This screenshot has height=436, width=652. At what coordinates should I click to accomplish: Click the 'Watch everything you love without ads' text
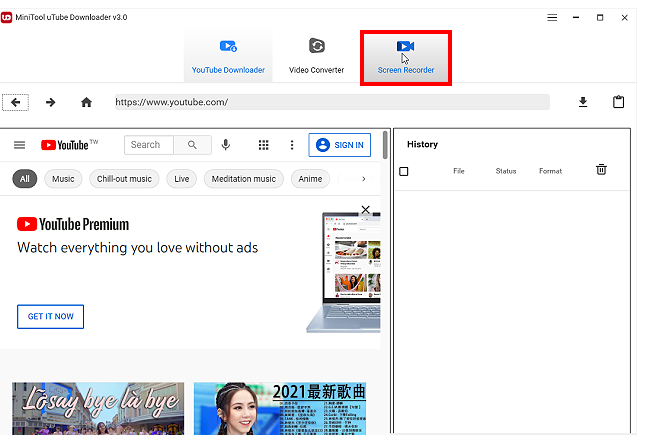click(138, 248)
